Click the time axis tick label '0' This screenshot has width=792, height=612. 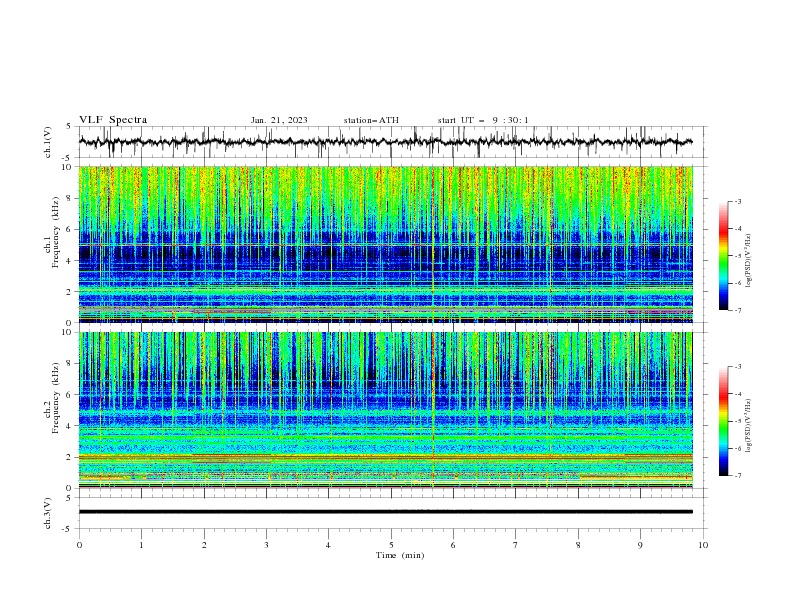(x=79, y=545)
